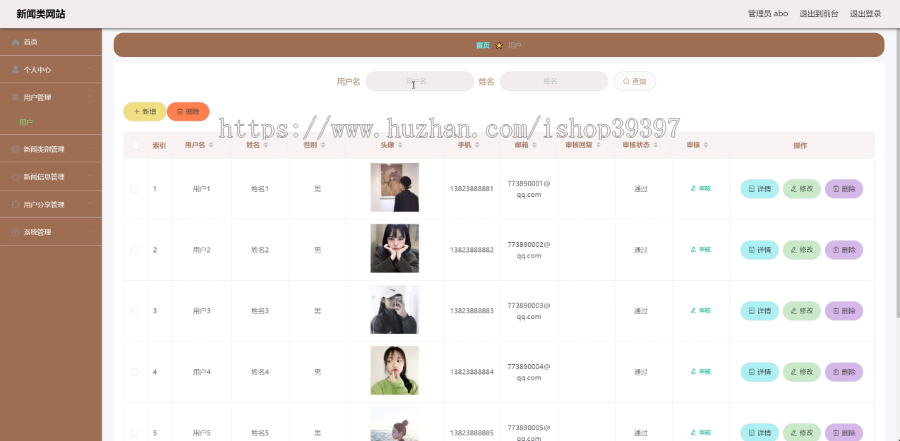
Task: Click 退出登录 in the header
Action: point(865,14)
